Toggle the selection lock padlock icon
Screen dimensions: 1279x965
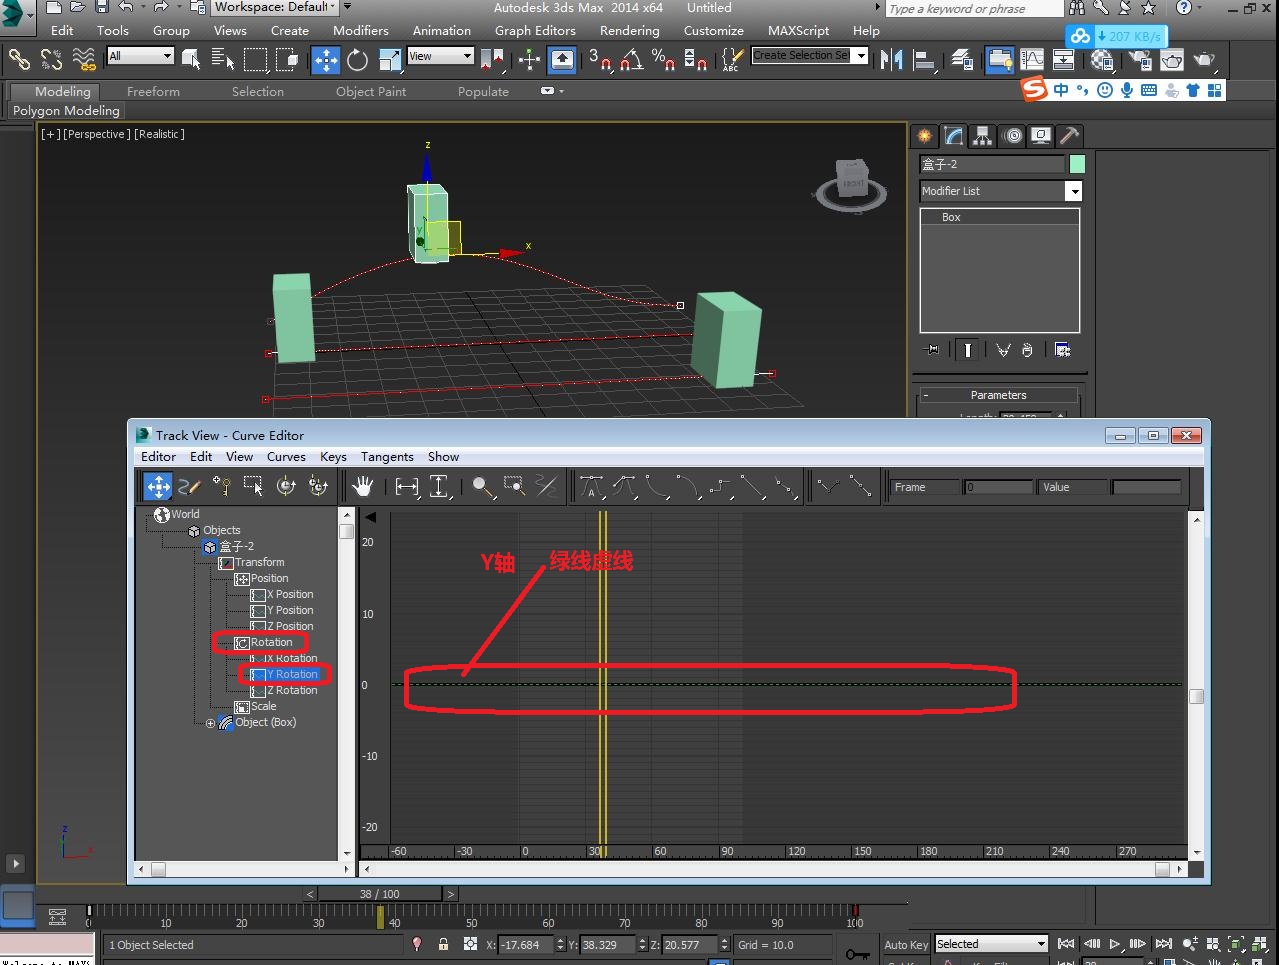443,944
